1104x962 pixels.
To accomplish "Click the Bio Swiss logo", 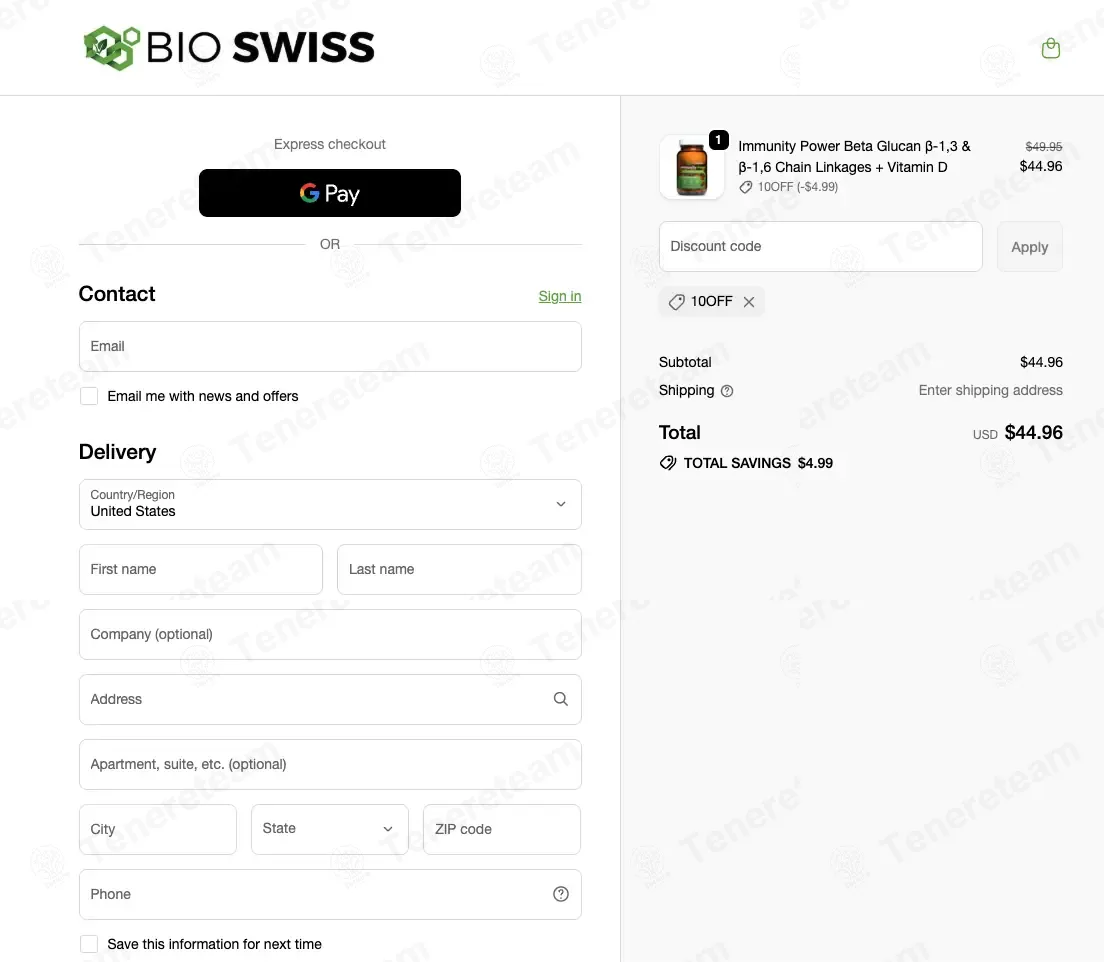I will click(229, 48).
